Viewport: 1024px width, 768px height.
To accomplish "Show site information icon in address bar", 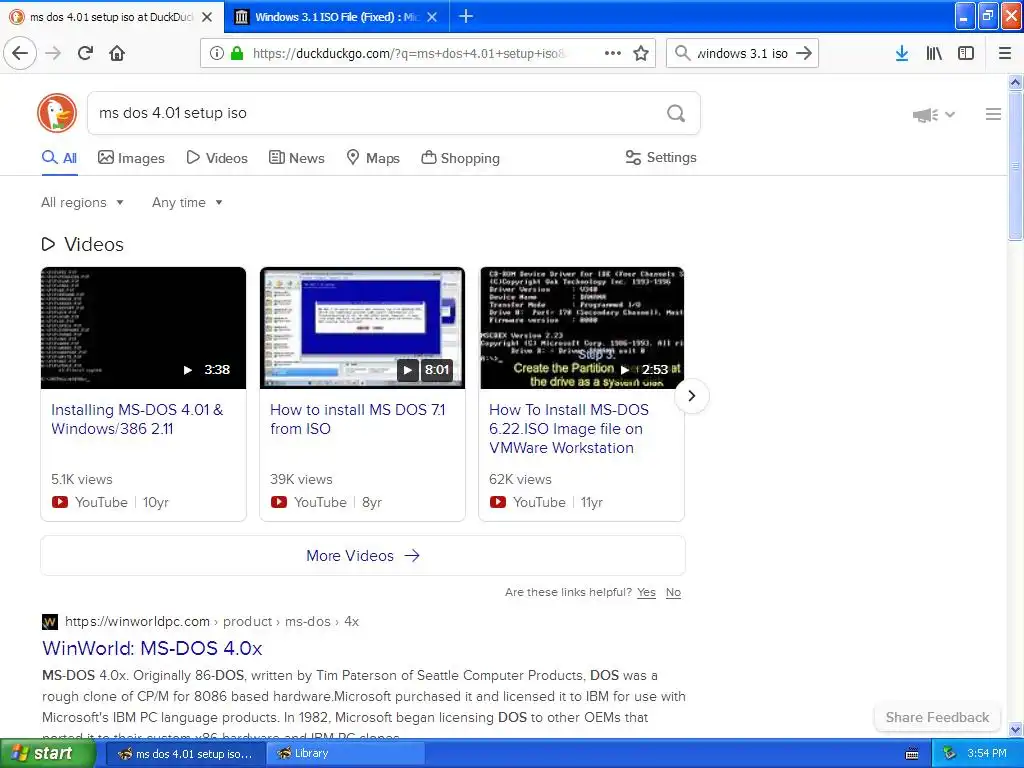I will pos(217,53).
